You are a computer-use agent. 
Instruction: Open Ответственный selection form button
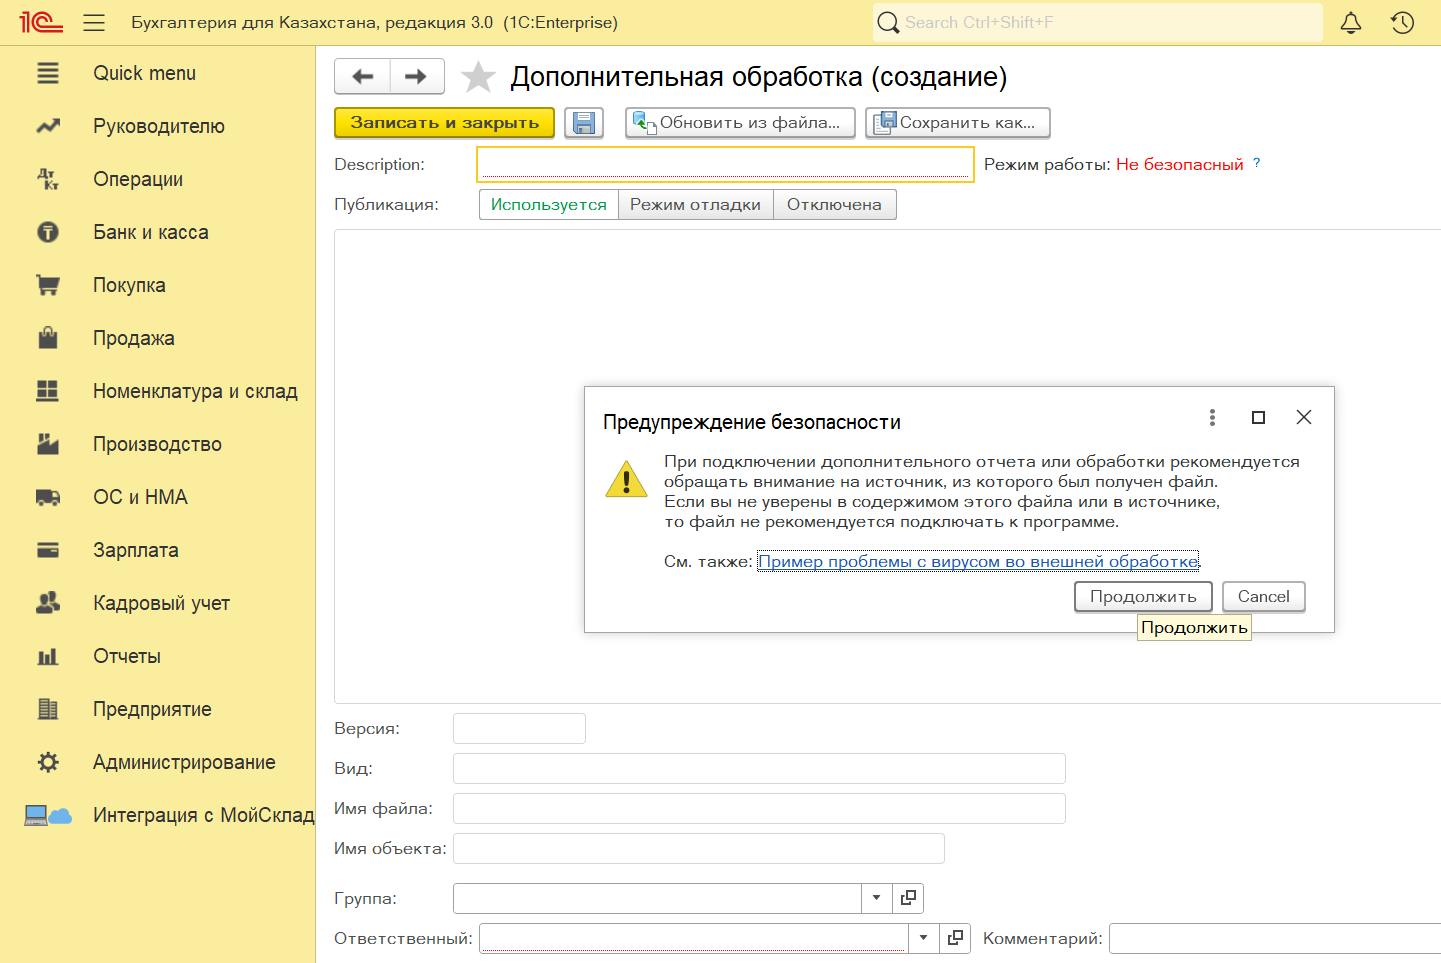click(x=955, y=938)
